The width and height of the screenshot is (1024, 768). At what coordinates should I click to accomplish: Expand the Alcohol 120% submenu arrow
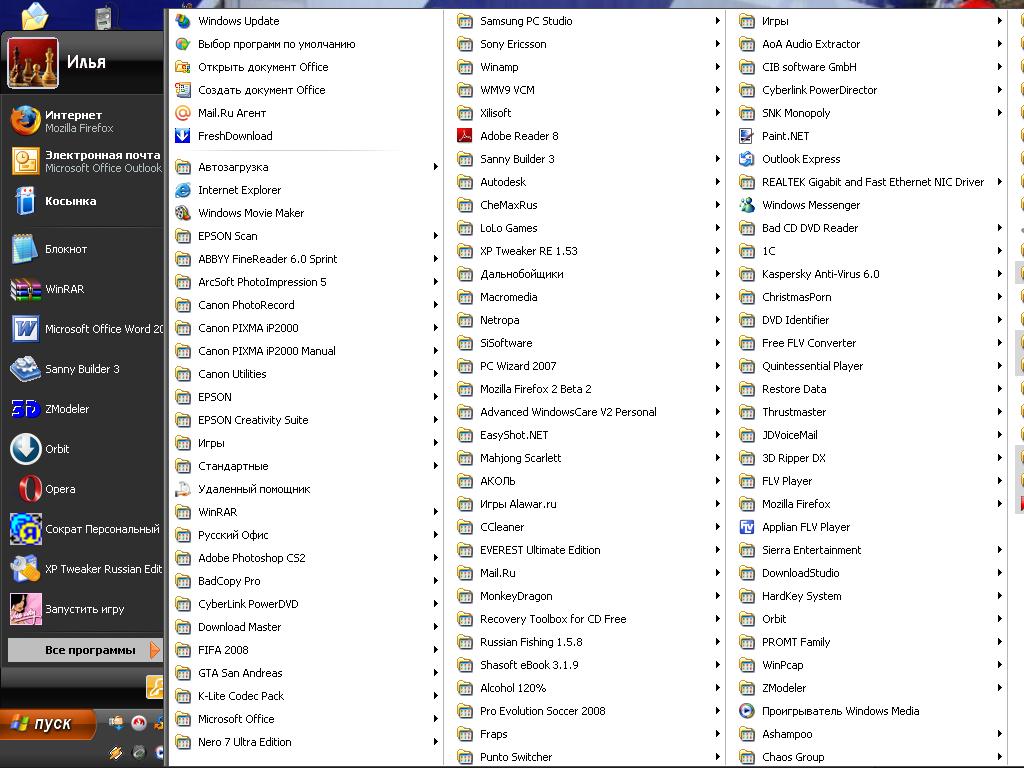pyautogui.click(x=717, y=688)
